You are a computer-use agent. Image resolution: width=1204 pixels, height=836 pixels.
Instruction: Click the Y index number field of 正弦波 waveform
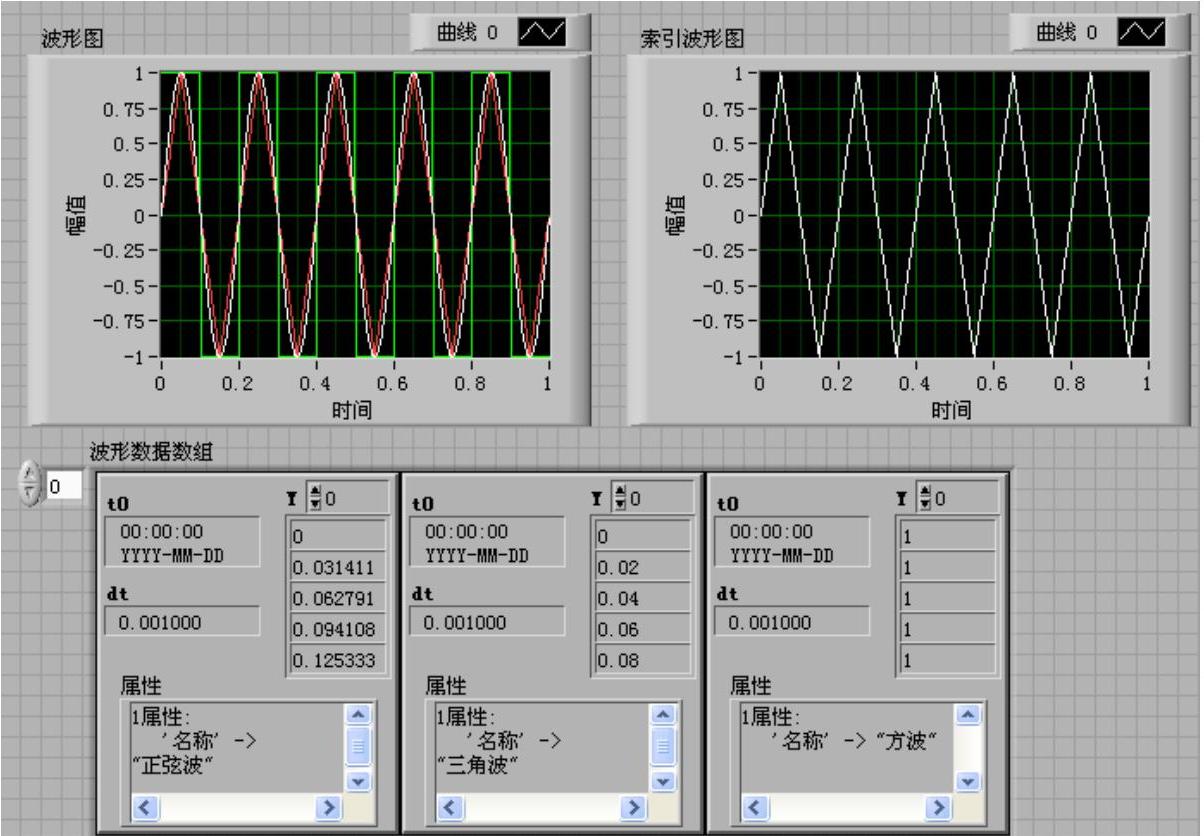(354, 498)
